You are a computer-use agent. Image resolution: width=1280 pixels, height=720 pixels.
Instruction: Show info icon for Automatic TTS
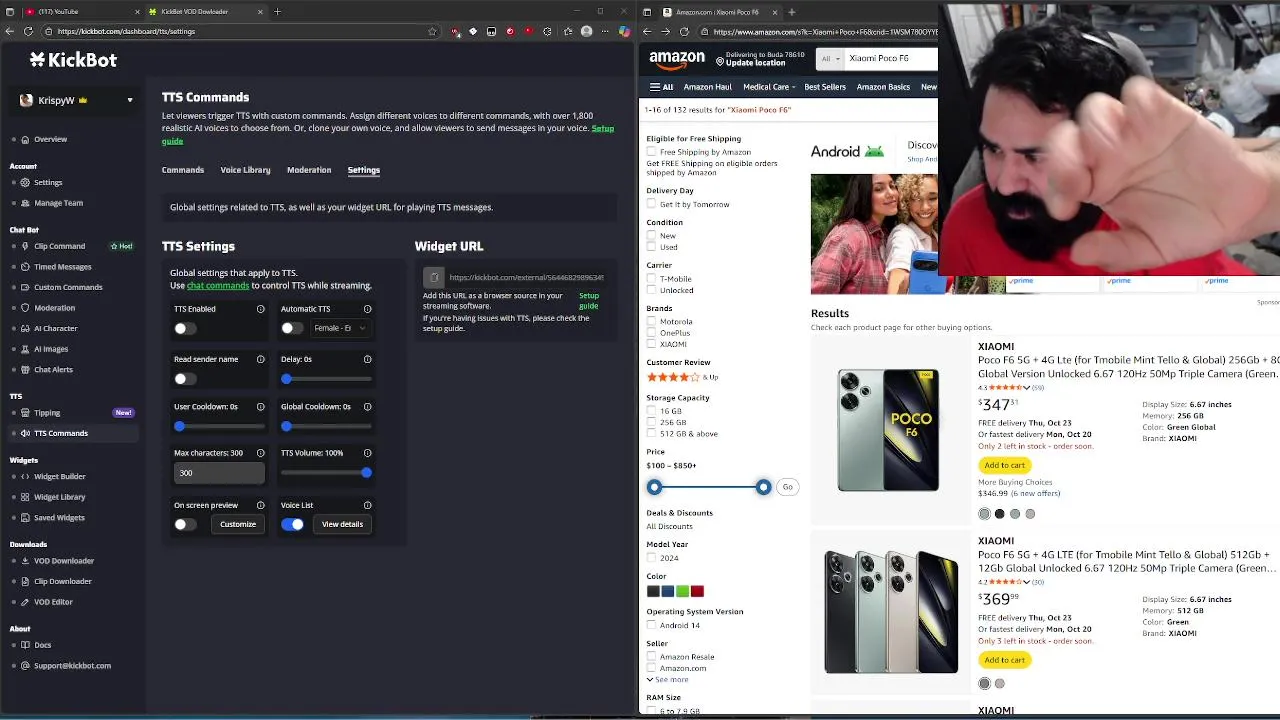(368, 309)
